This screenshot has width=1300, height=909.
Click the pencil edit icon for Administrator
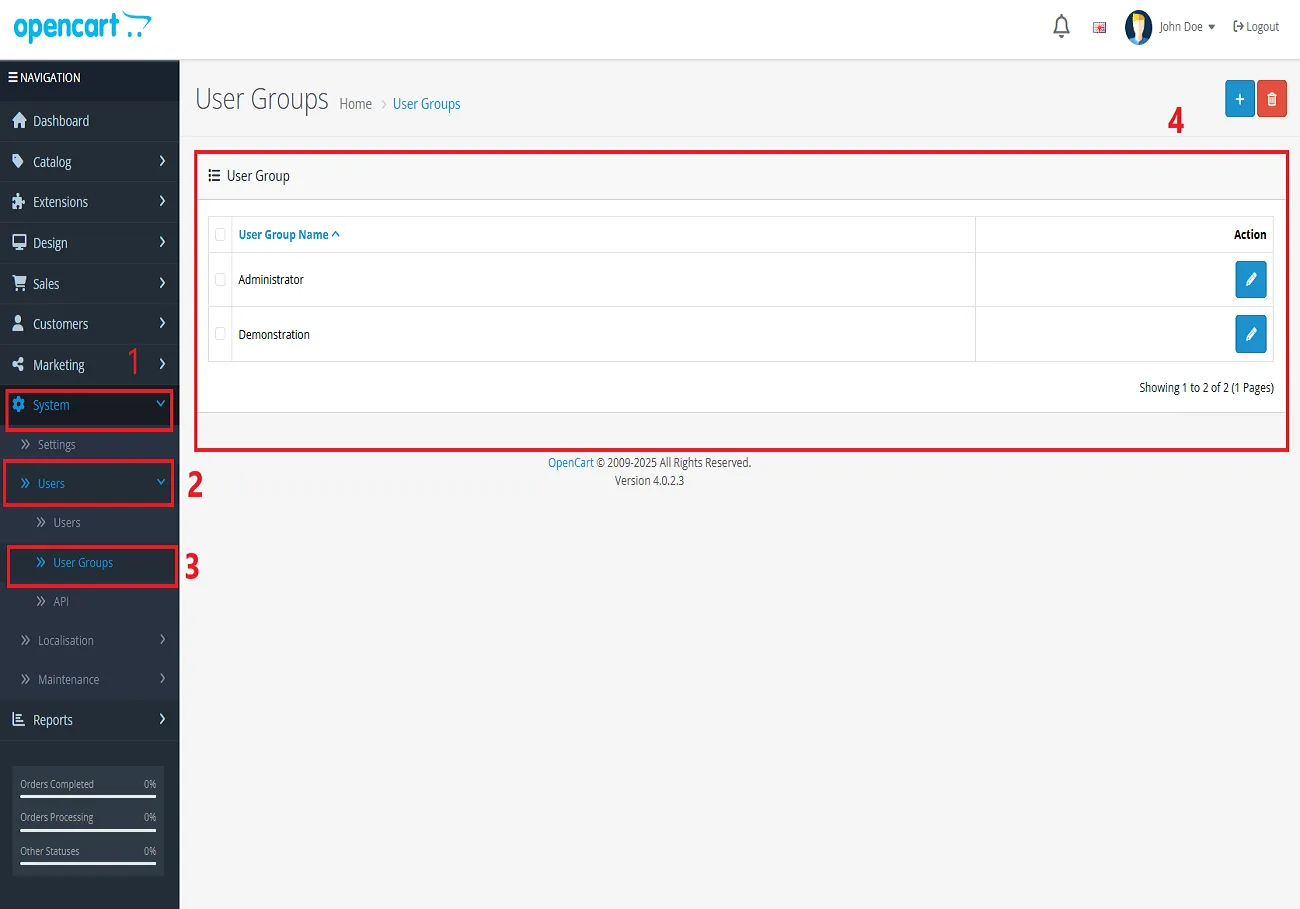point(1250,280)
